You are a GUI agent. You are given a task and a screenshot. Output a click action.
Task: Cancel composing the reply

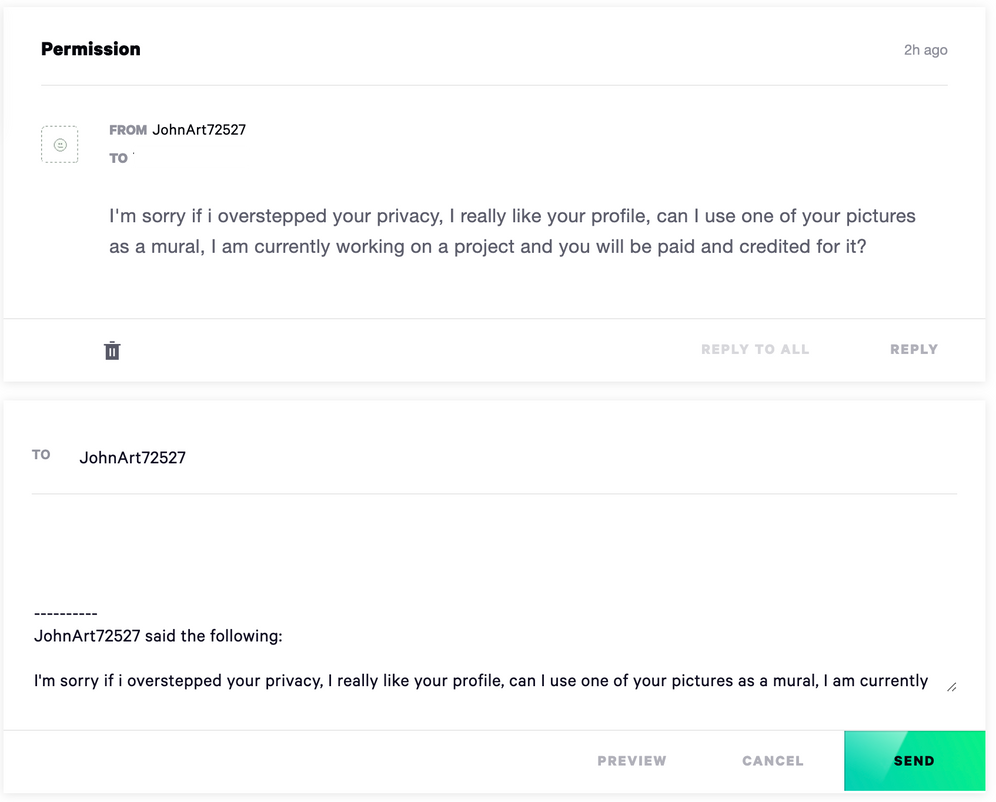[x=771, y=760]
